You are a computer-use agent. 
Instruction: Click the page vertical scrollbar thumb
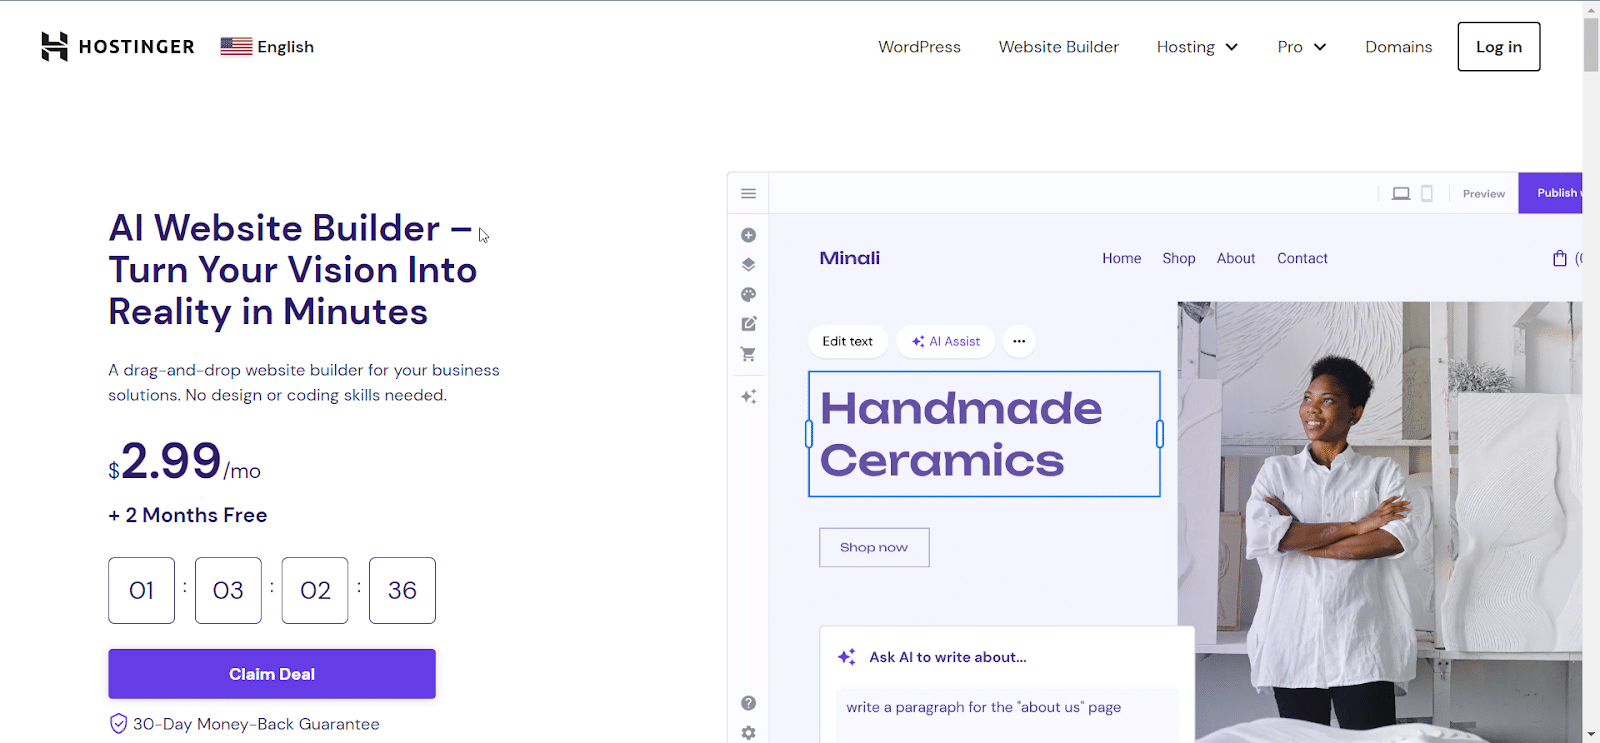tap(1591, 44)
